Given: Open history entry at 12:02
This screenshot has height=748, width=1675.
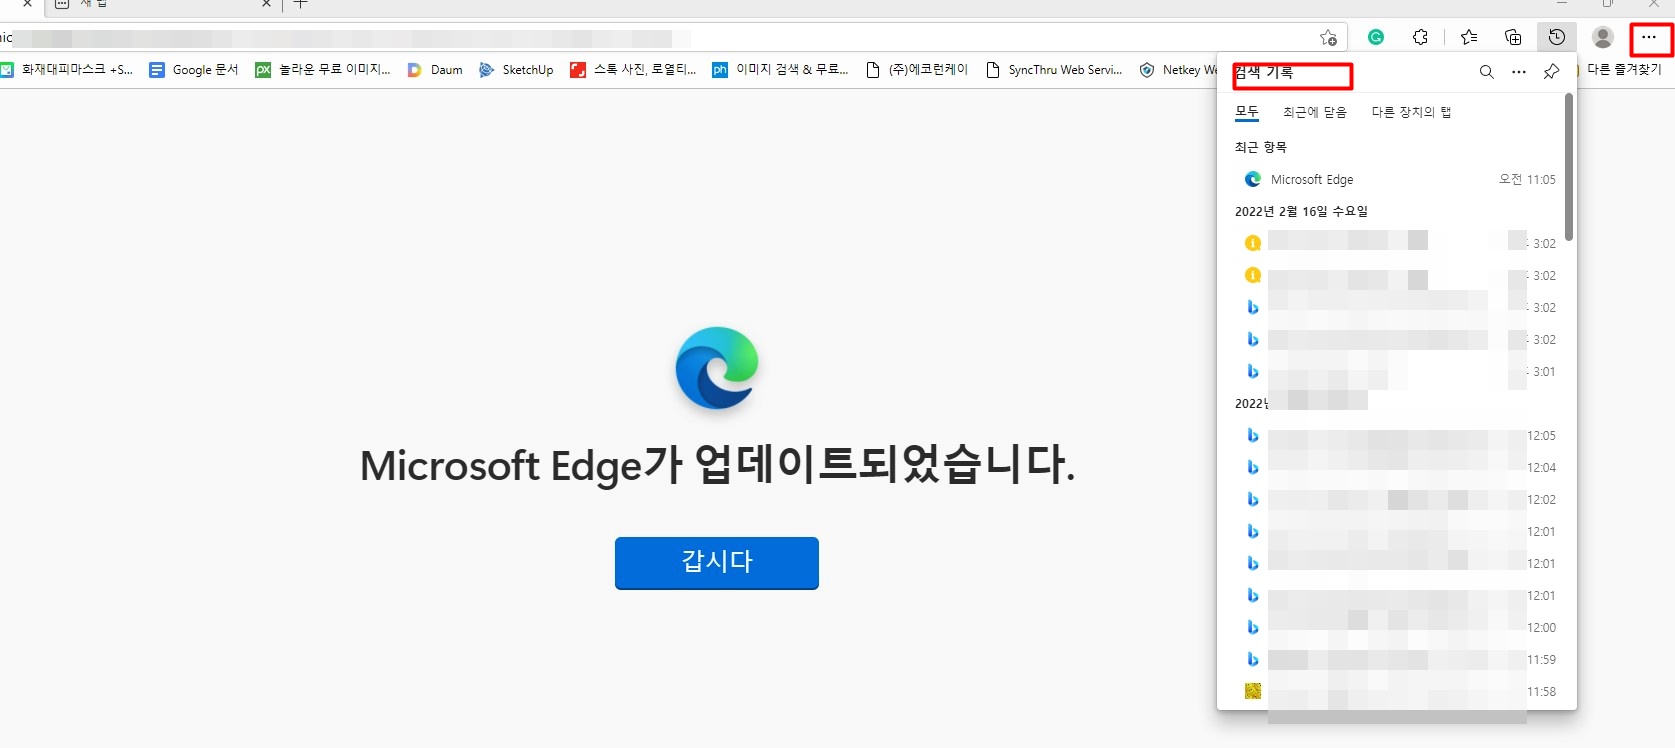Looking at the screenshot, I should coord(1395,500).
